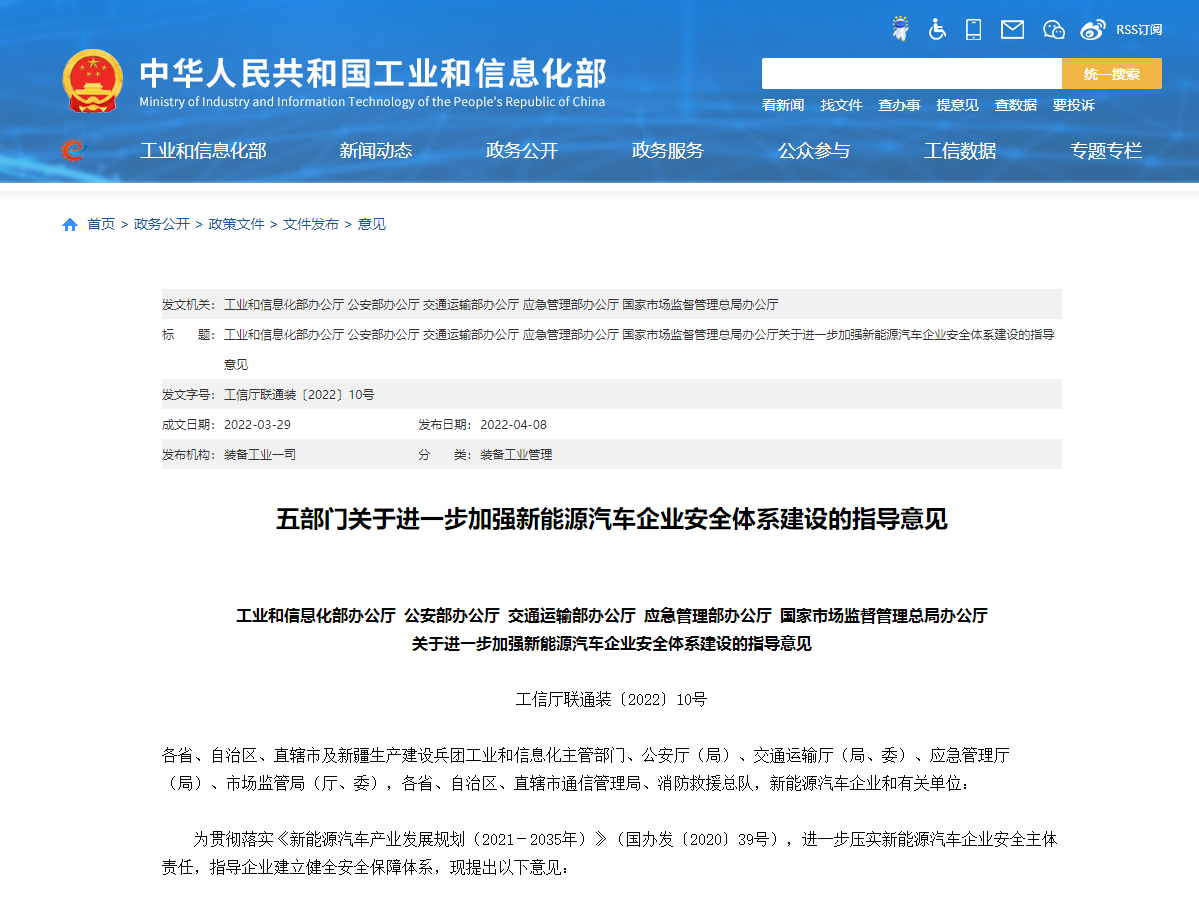The height and width of the screenshot is (899, 1199).
Task: Open the WeChat icon
Action: click(x=1054, y=30)
